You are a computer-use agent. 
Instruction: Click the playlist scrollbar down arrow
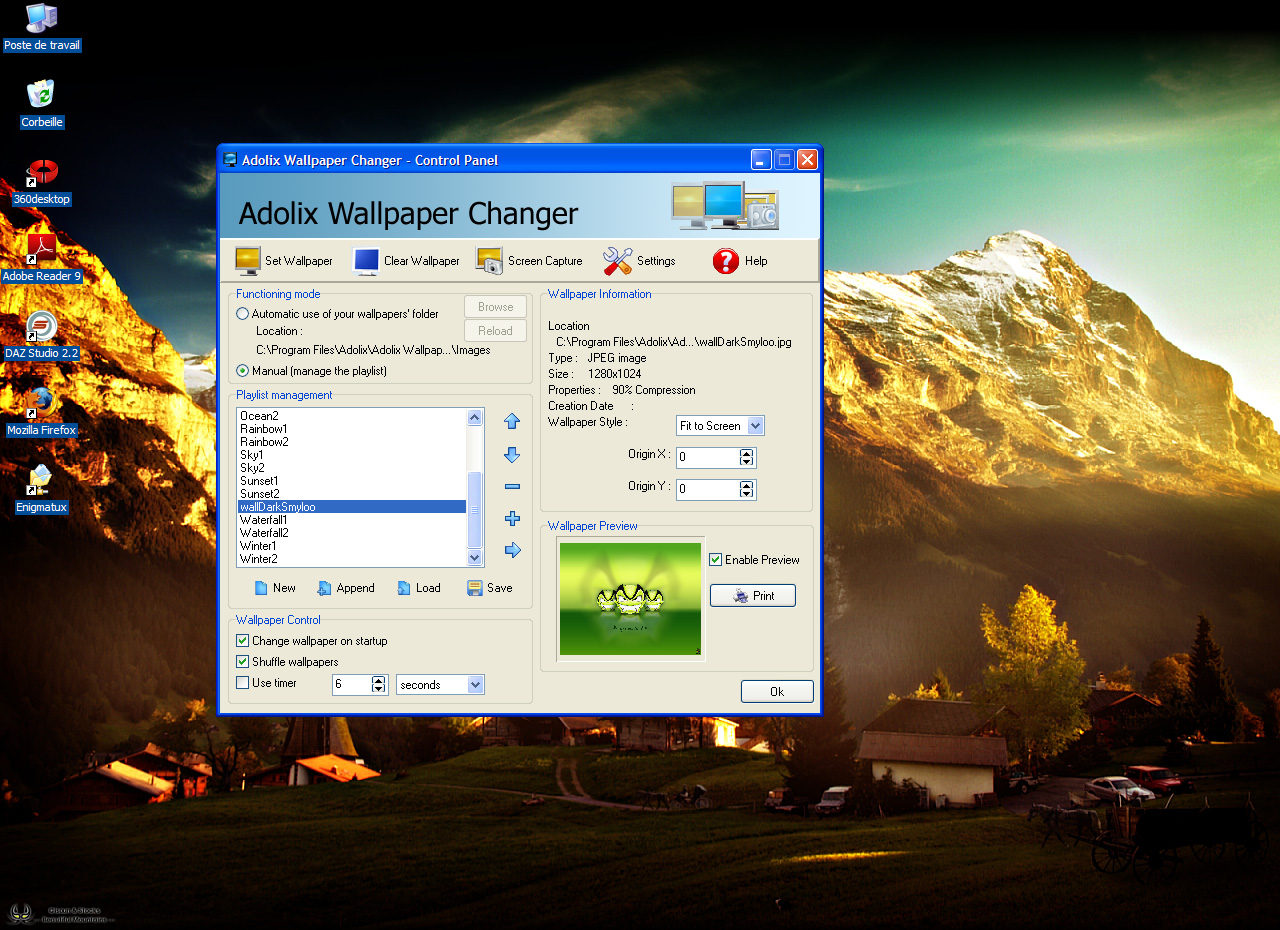tap(475, 558)
